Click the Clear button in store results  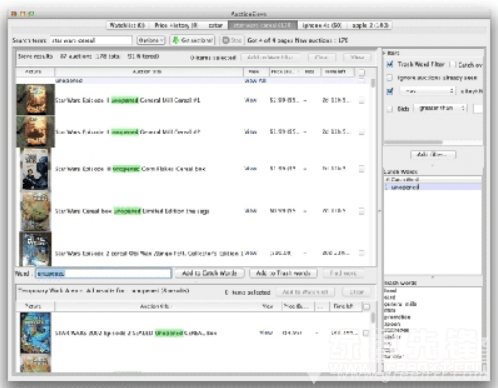322,57
